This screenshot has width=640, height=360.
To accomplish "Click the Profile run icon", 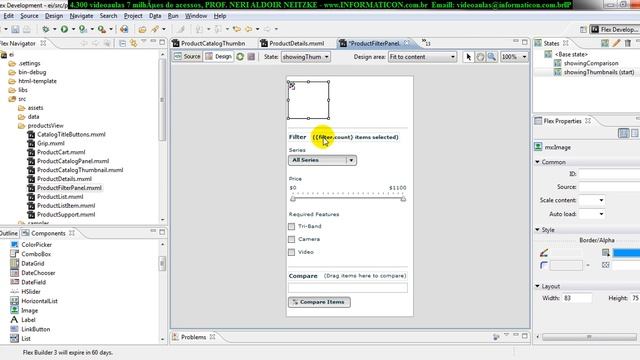I will (83, 29).
